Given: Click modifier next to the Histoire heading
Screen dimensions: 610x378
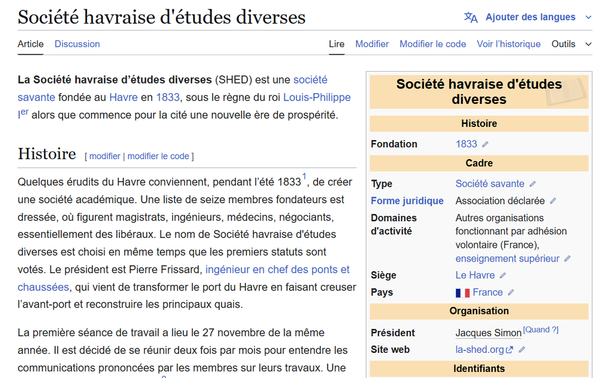Looking at the screenshot, I should 105,156.
